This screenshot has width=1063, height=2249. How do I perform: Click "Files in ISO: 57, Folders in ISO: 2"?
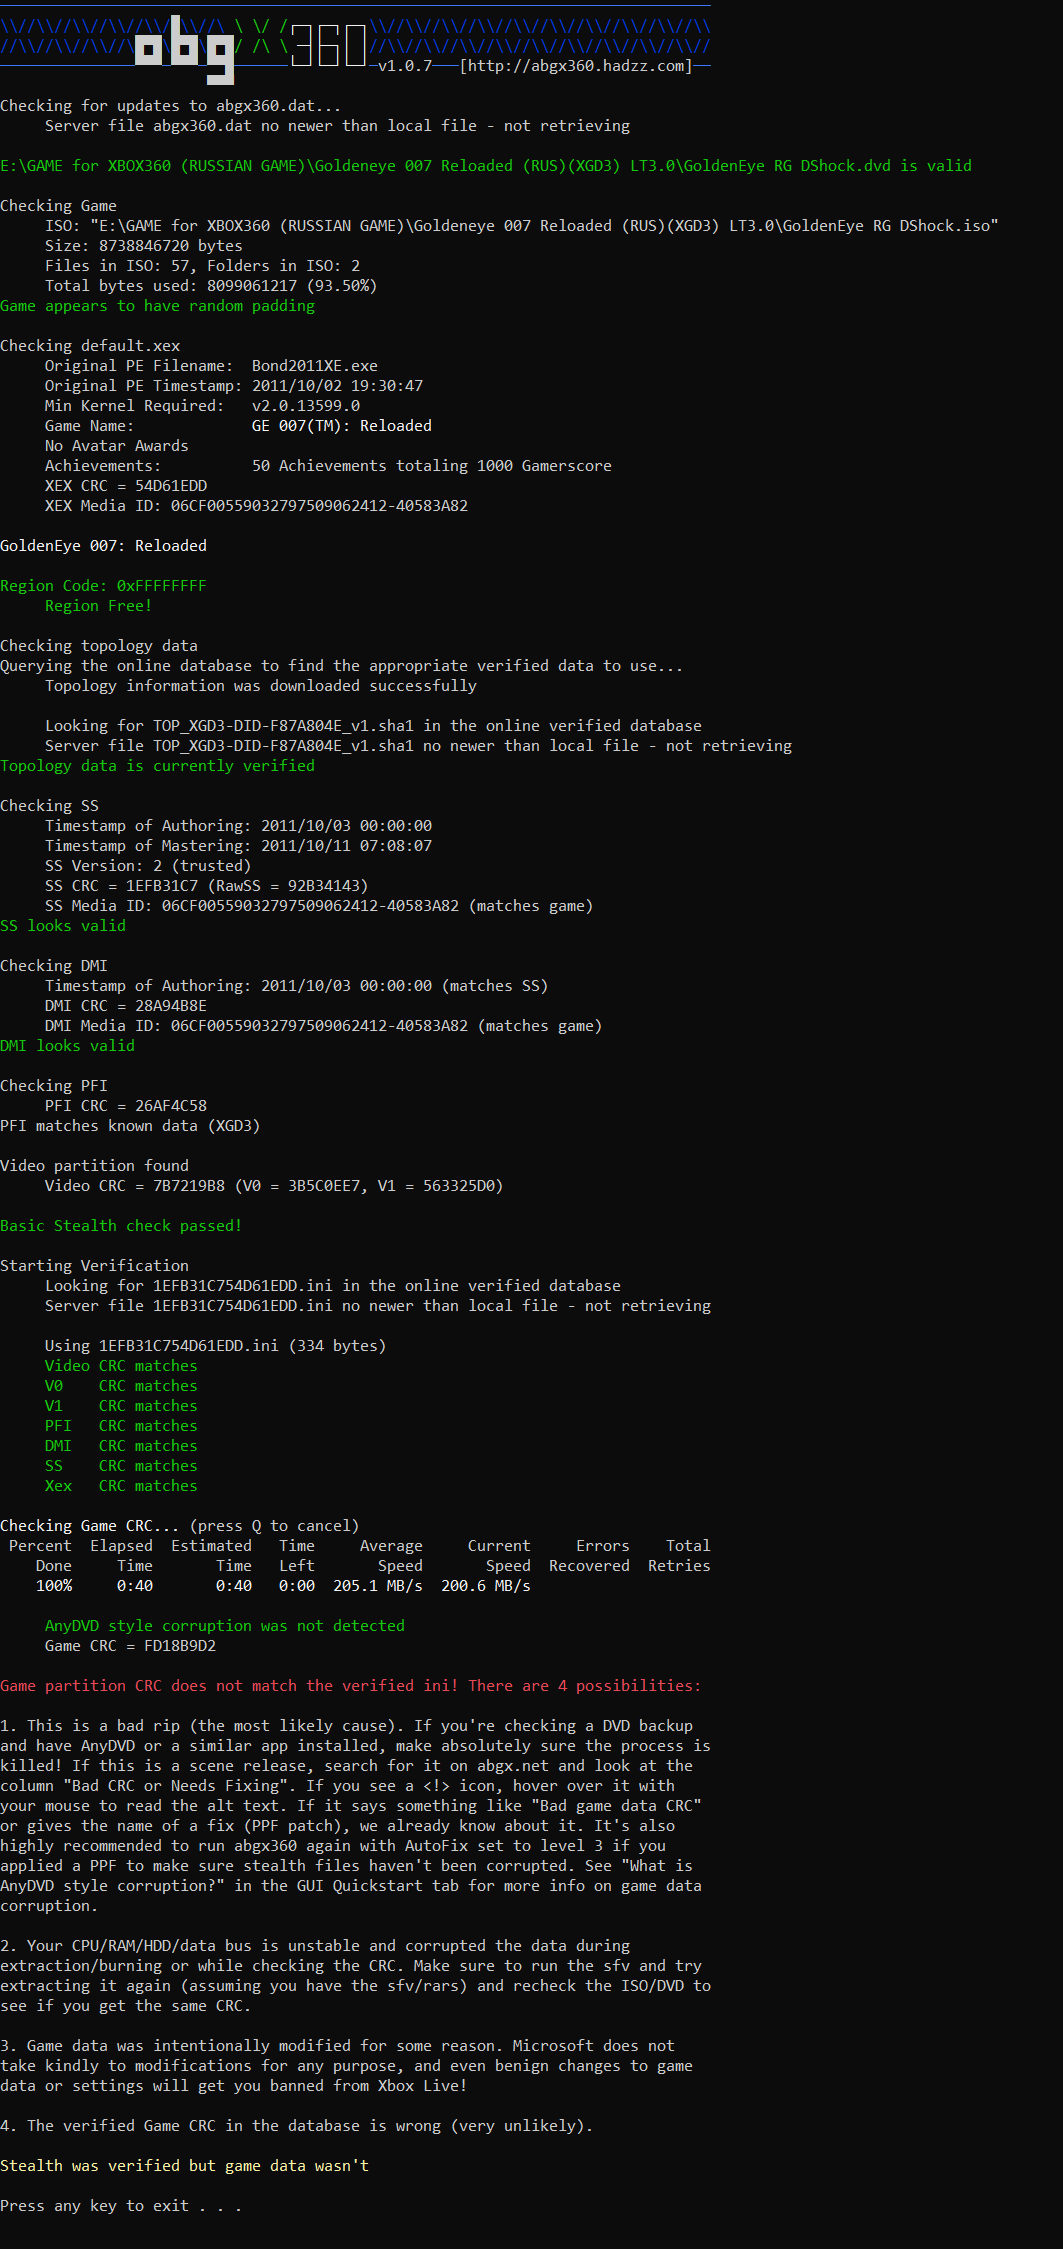point(202,266)
